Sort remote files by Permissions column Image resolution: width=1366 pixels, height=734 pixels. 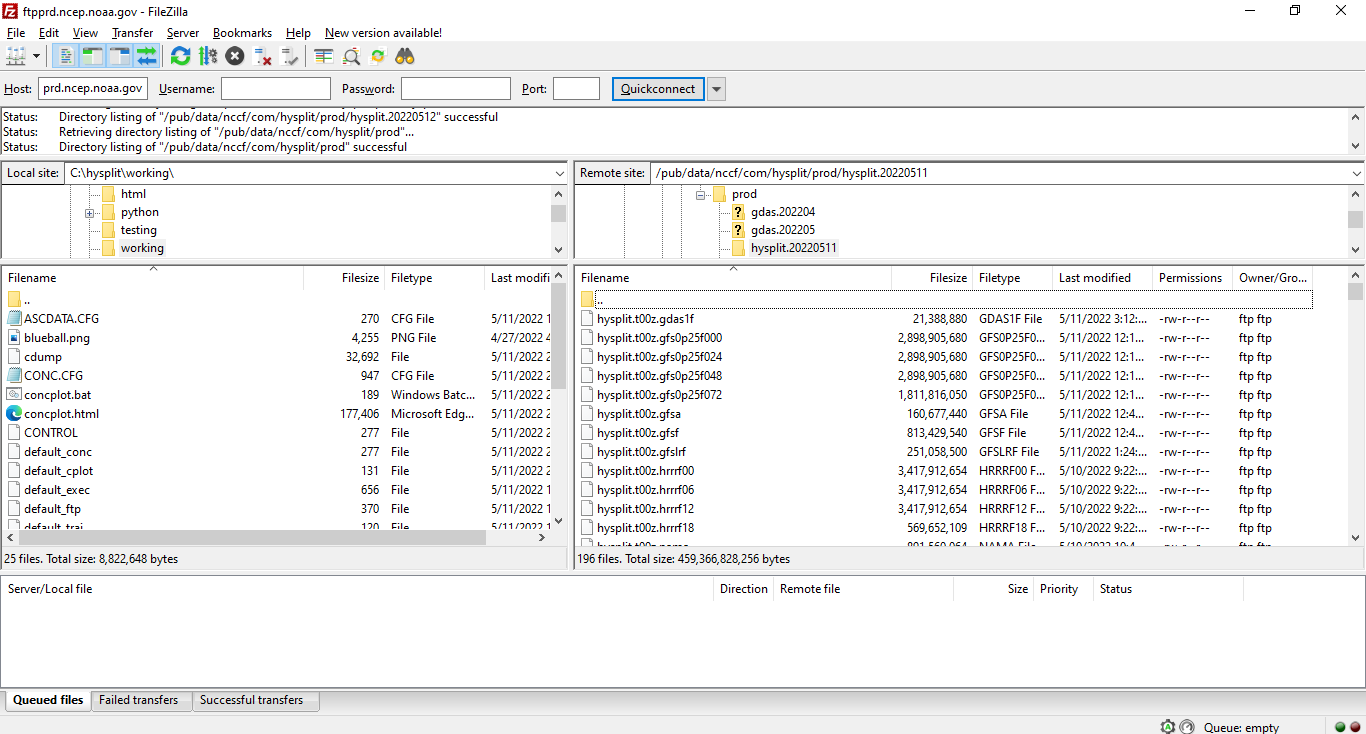pos(1192,278)
